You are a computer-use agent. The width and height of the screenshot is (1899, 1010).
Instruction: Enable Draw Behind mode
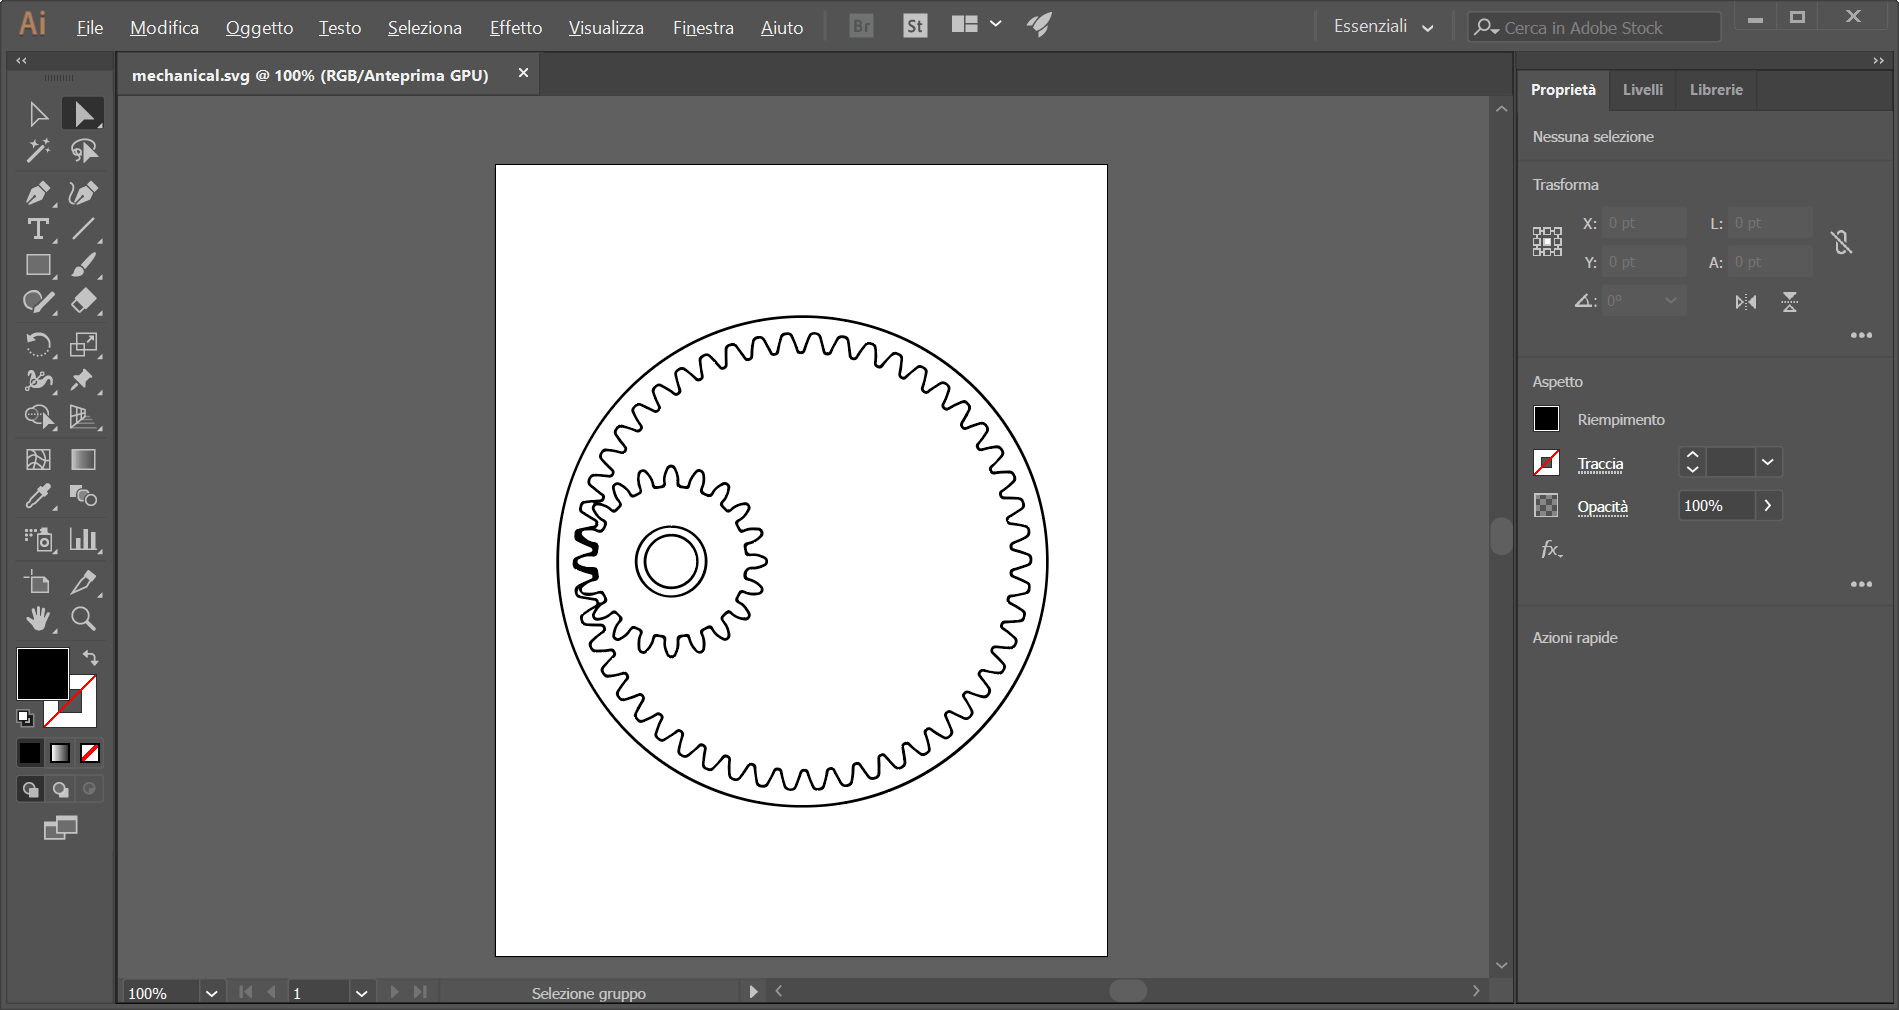pyautogui.click(x=60, y=789)
